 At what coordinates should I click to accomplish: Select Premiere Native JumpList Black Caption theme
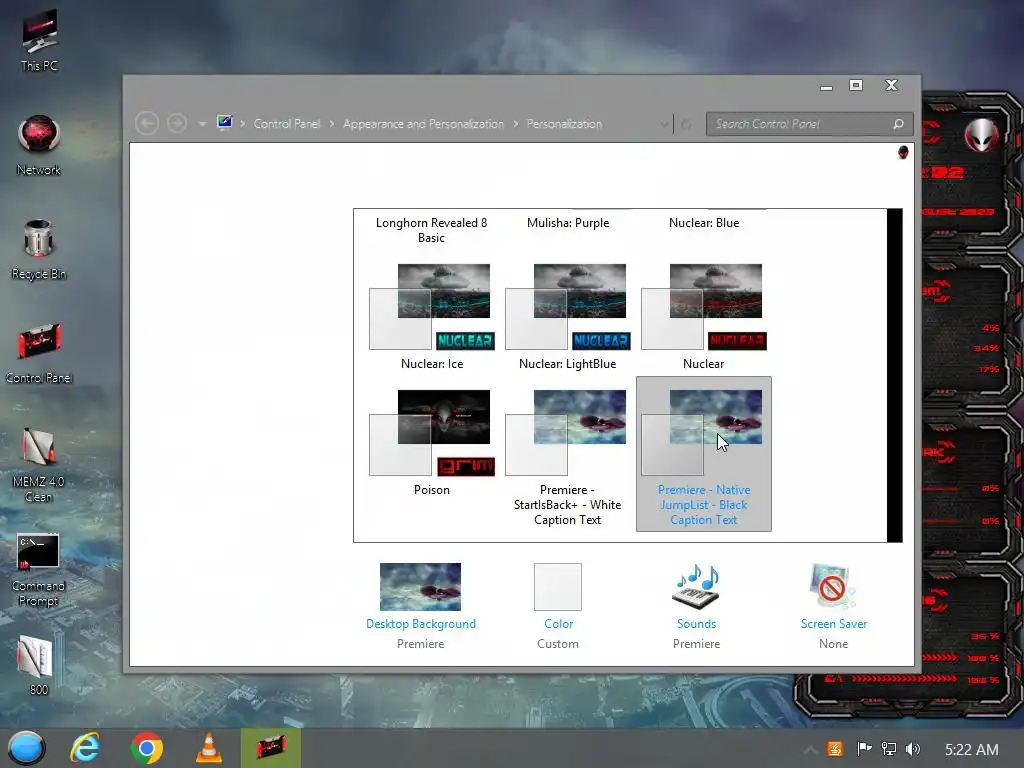[703, 454]
